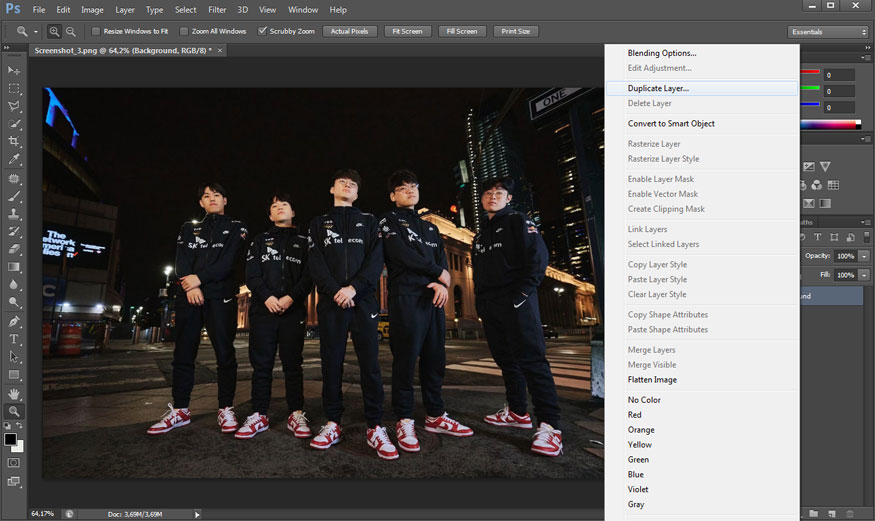Select the Move tool
This screenshot has height=521, width=875.
(13, 71)
